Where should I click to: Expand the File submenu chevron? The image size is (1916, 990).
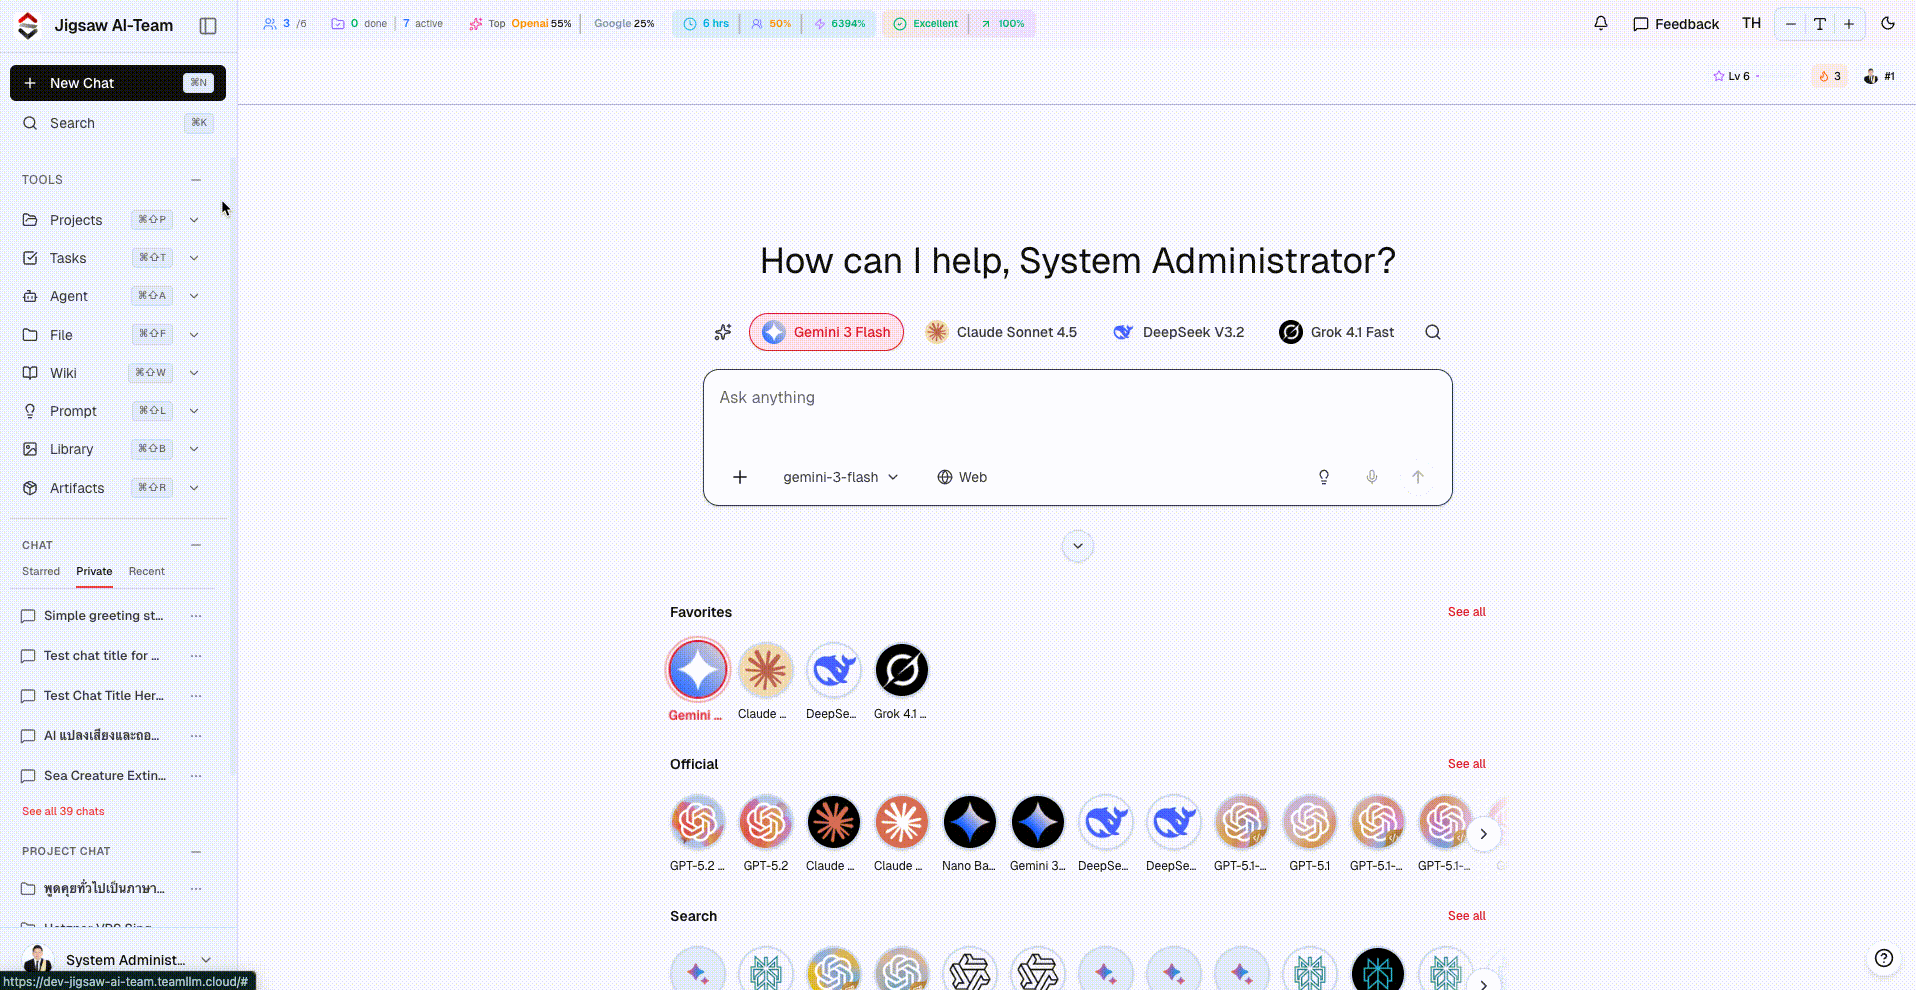tap(194, 335)
